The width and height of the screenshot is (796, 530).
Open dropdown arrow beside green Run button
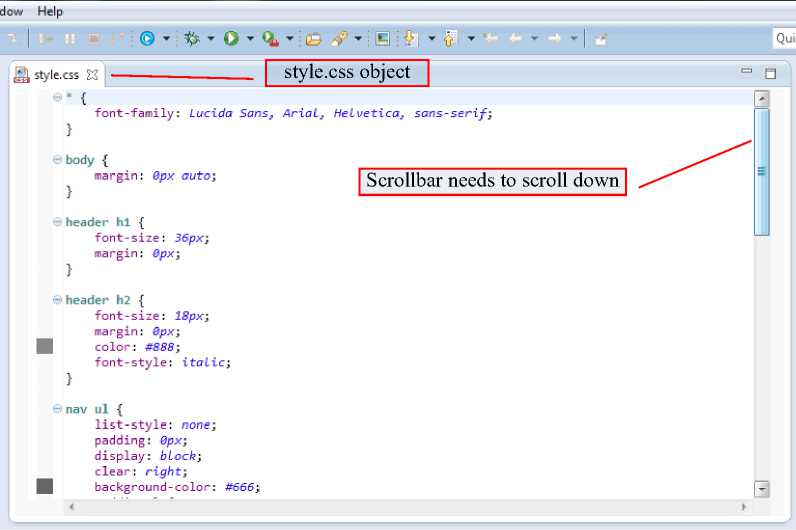(x=250, y=39)
